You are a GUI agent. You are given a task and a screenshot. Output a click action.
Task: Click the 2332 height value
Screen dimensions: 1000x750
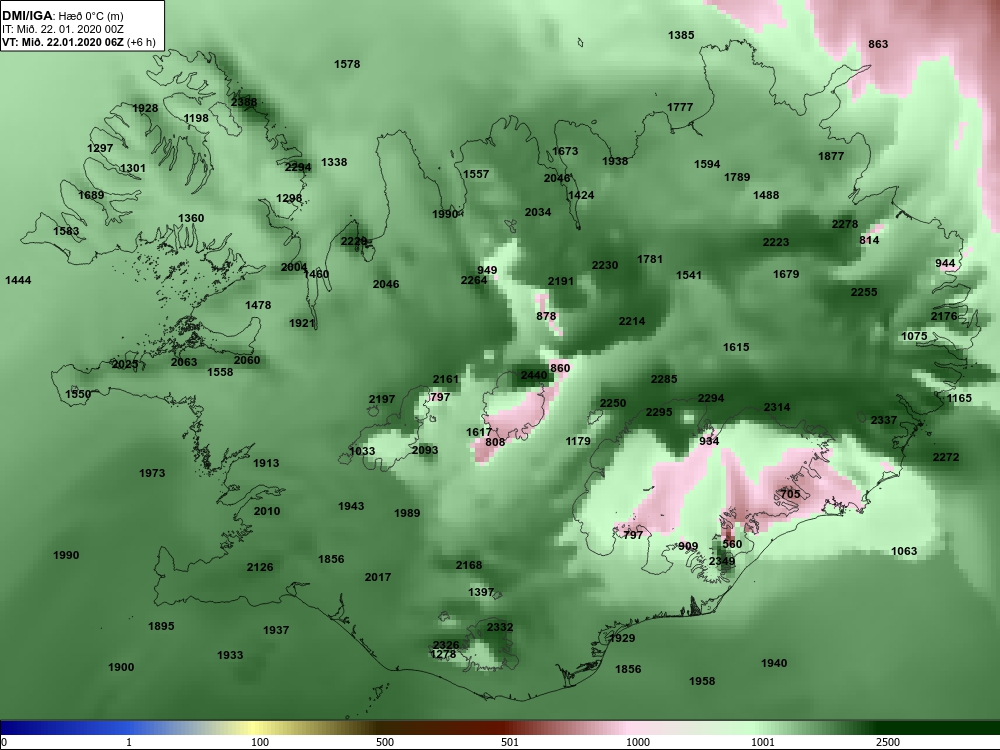499,628
